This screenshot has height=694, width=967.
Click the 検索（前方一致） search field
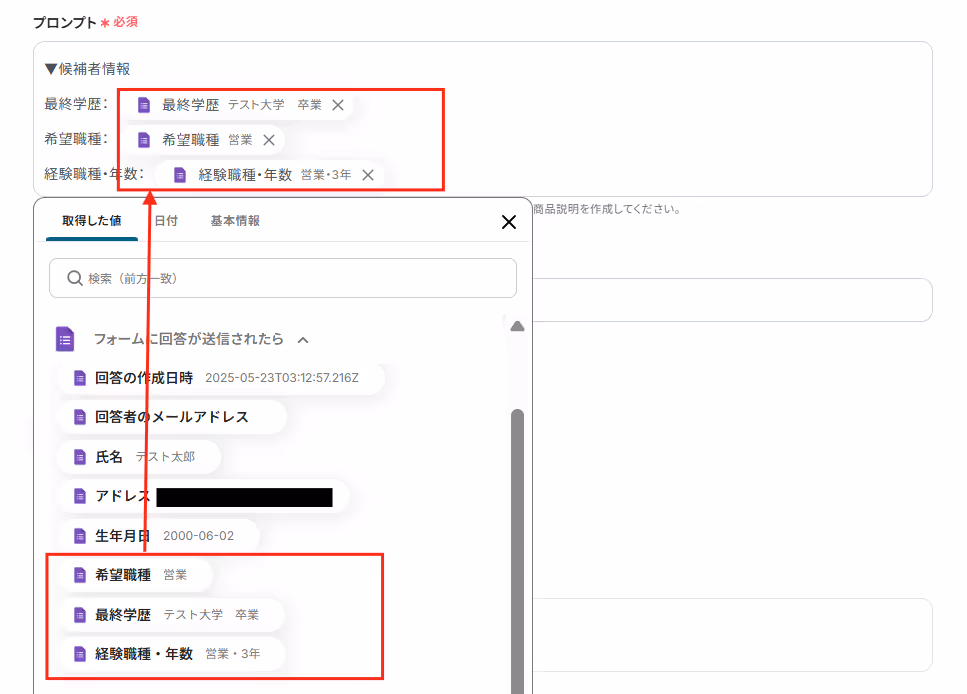(x=283, y=278)
